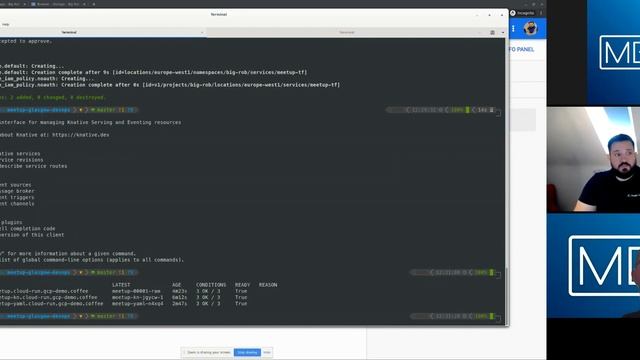640x360 pixels.
Task: Select the bottom MD logo participant tile
Action: coord(593,266)
